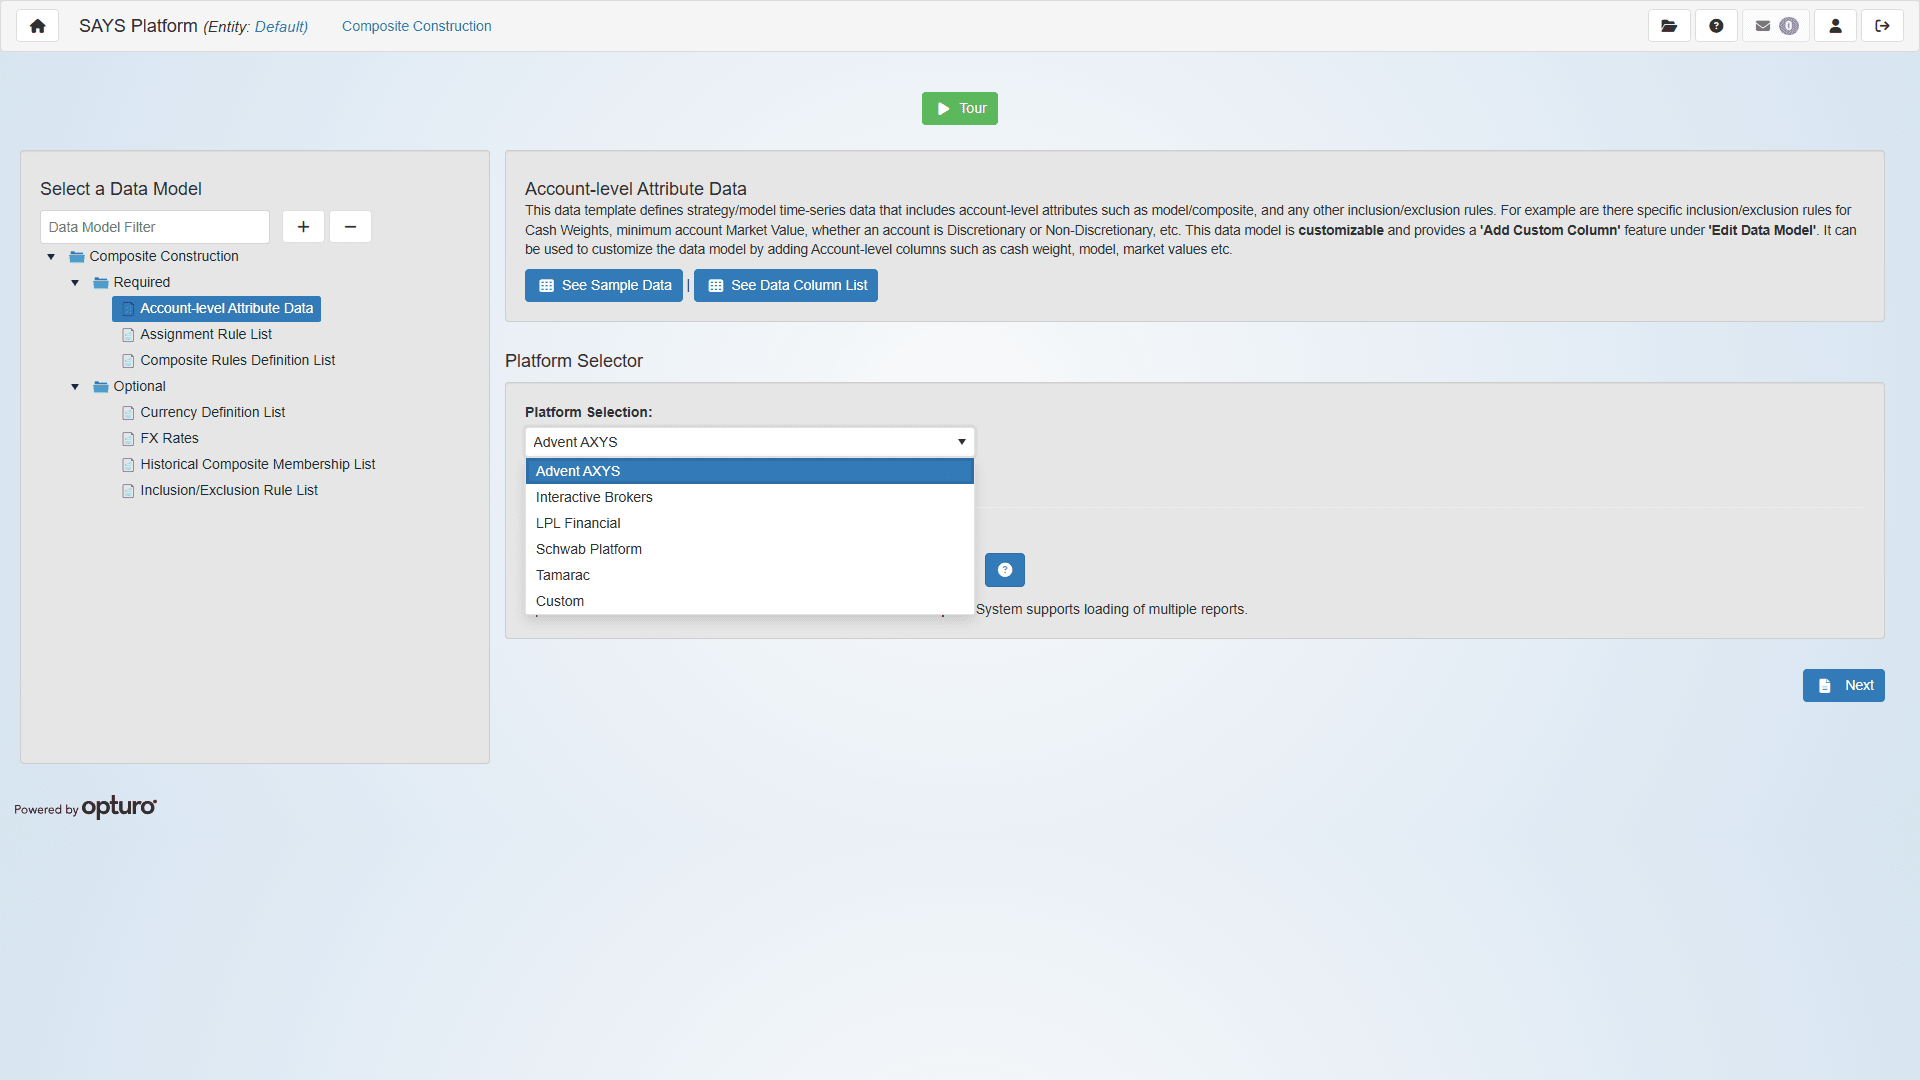Click the Historical Composite Membership document icon
Viewport: 1920px width, 1080px height.
point(128,465)
